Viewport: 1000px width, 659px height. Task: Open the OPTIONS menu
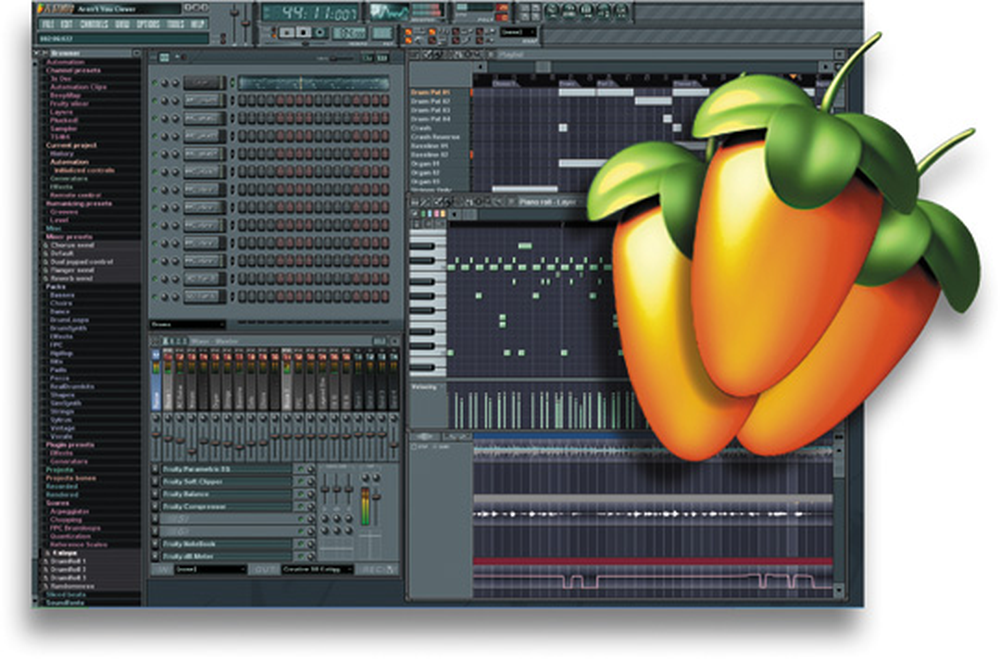[x=148, y=24]
